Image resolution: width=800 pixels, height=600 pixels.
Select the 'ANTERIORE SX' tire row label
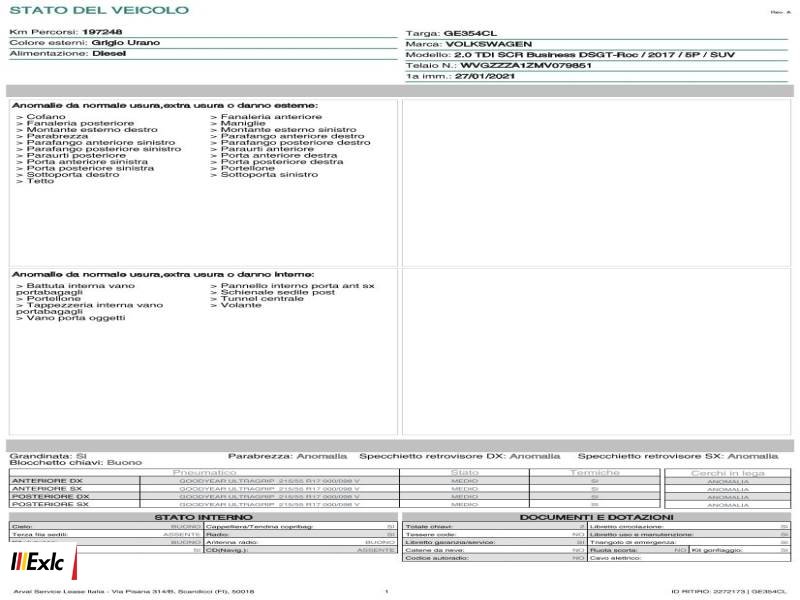point(47,489)
